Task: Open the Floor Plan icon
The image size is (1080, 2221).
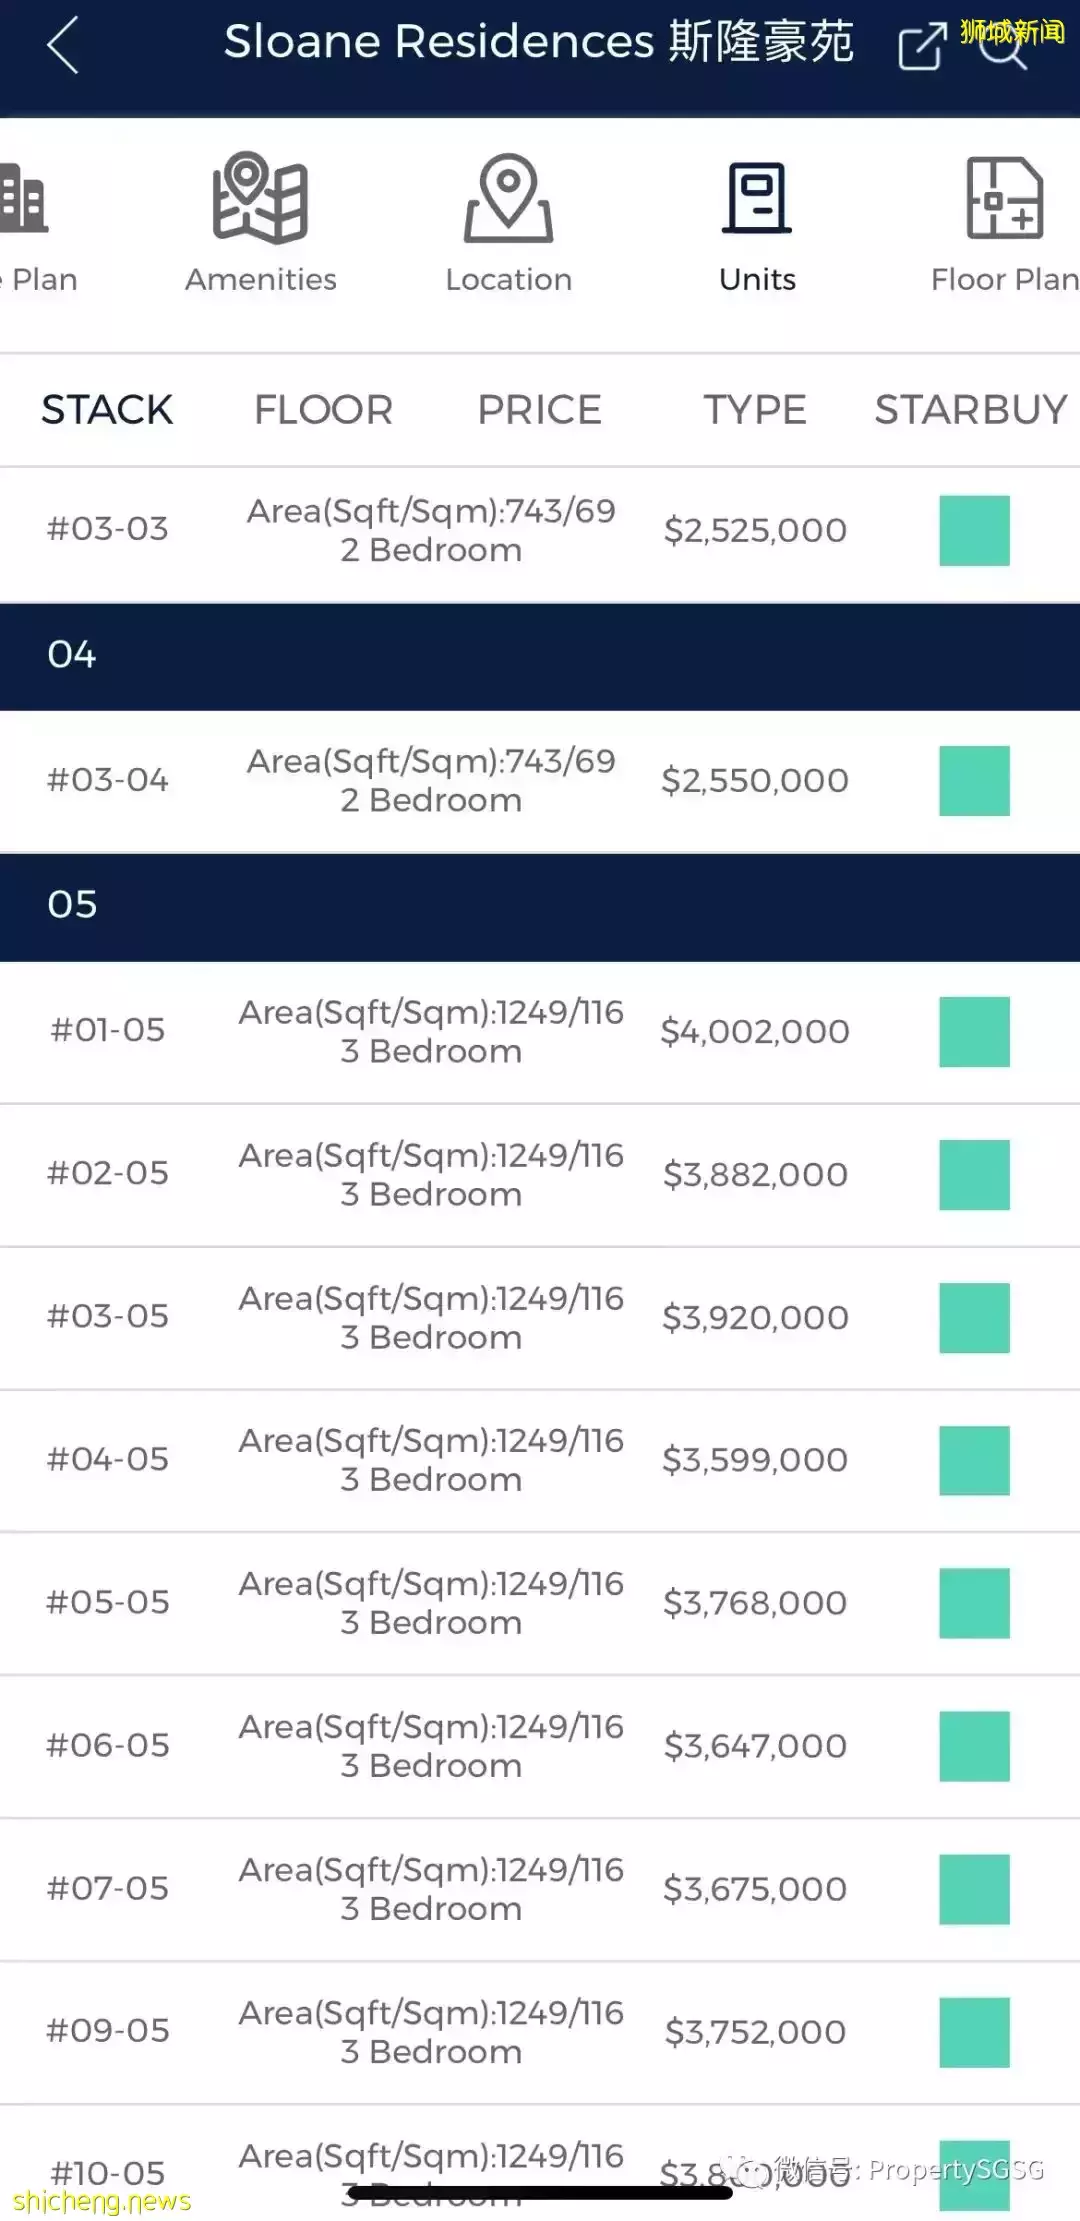Action: (x=1004, y=198)
